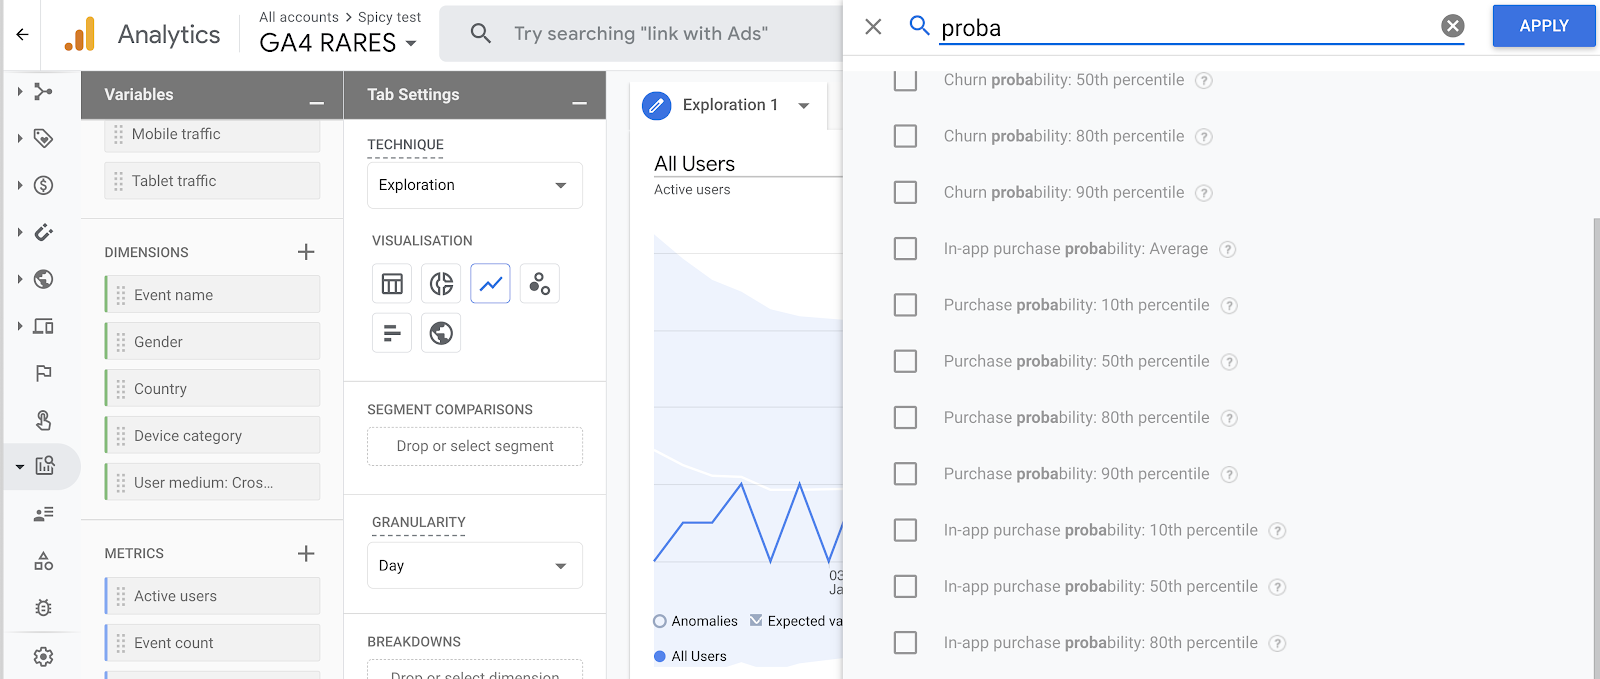The image size is (1600, 679).
Task: Open the Technique dropdown
Action: pyautogui.click(x=474, y=185)
